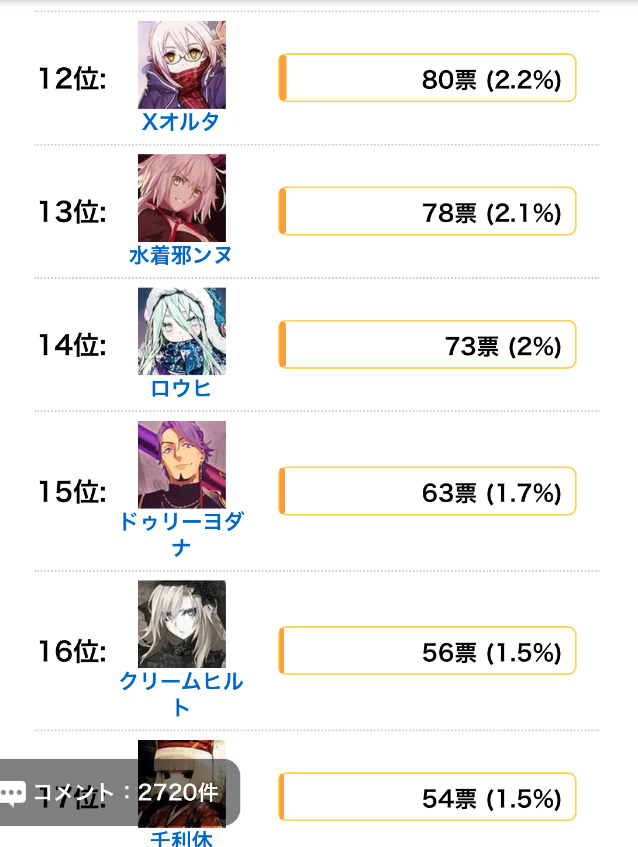This screenshot has width=638, height=847.
Task: Select the 78票 (2.1%) vote bar
Action: pos(427,212)
